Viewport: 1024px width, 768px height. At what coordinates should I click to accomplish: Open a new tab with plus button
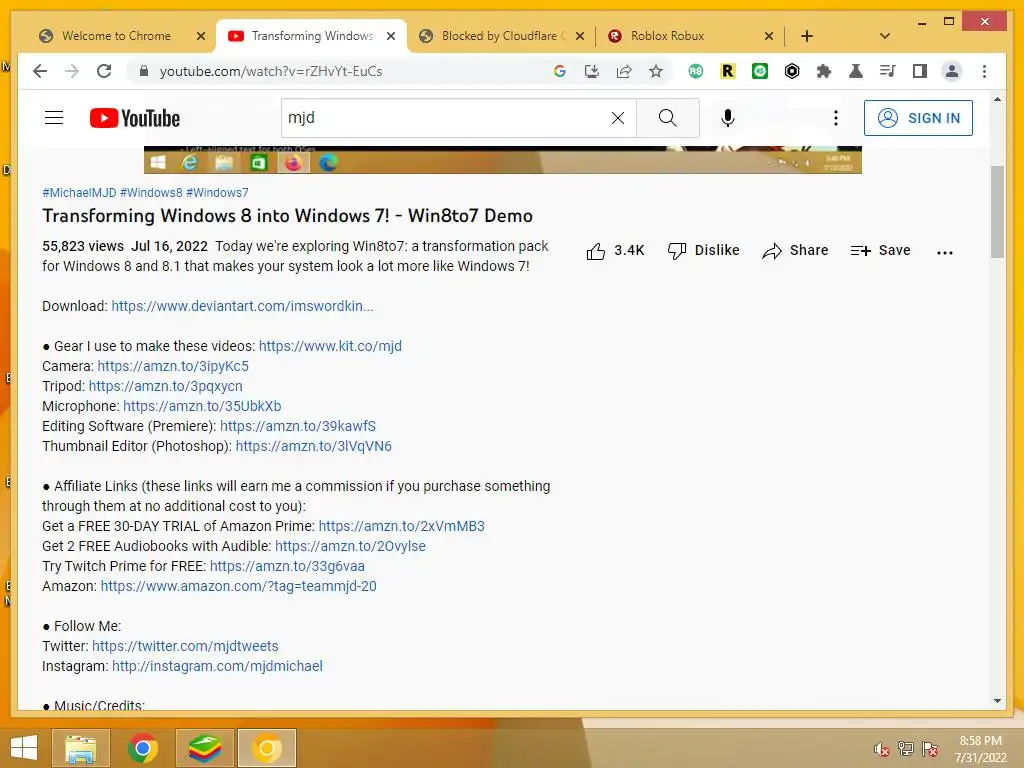(x=807, y=36)
